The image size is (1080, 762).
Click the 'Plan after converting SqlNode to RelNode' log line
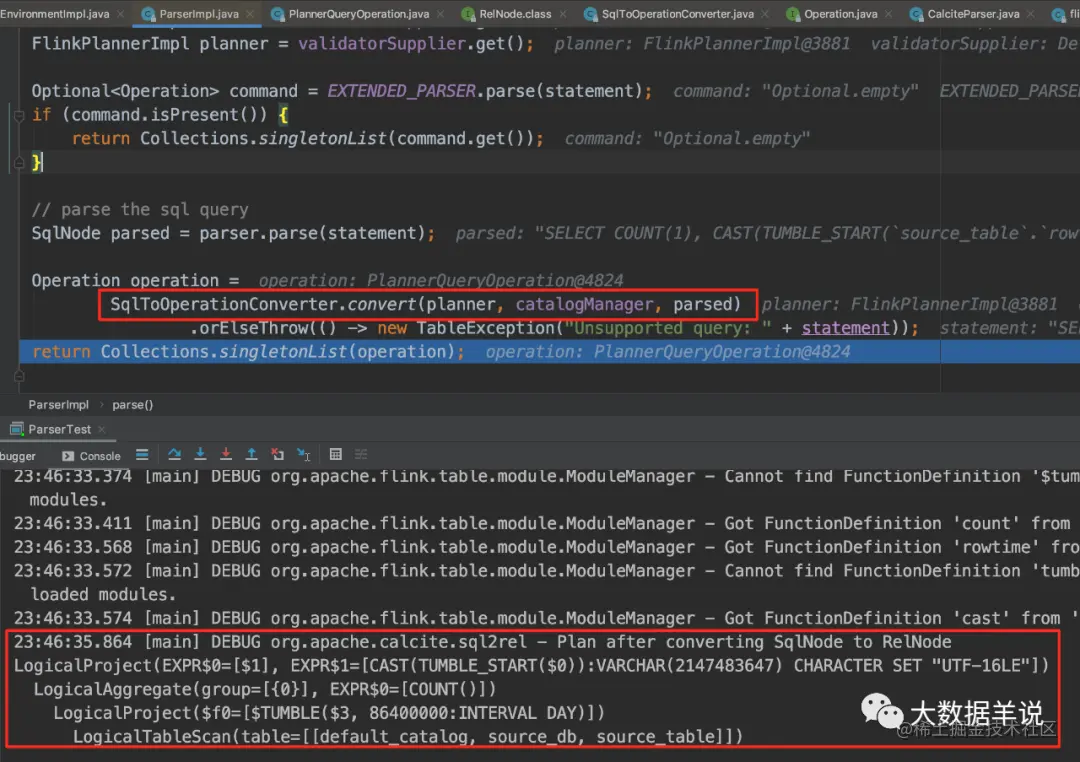coord(482,642)
